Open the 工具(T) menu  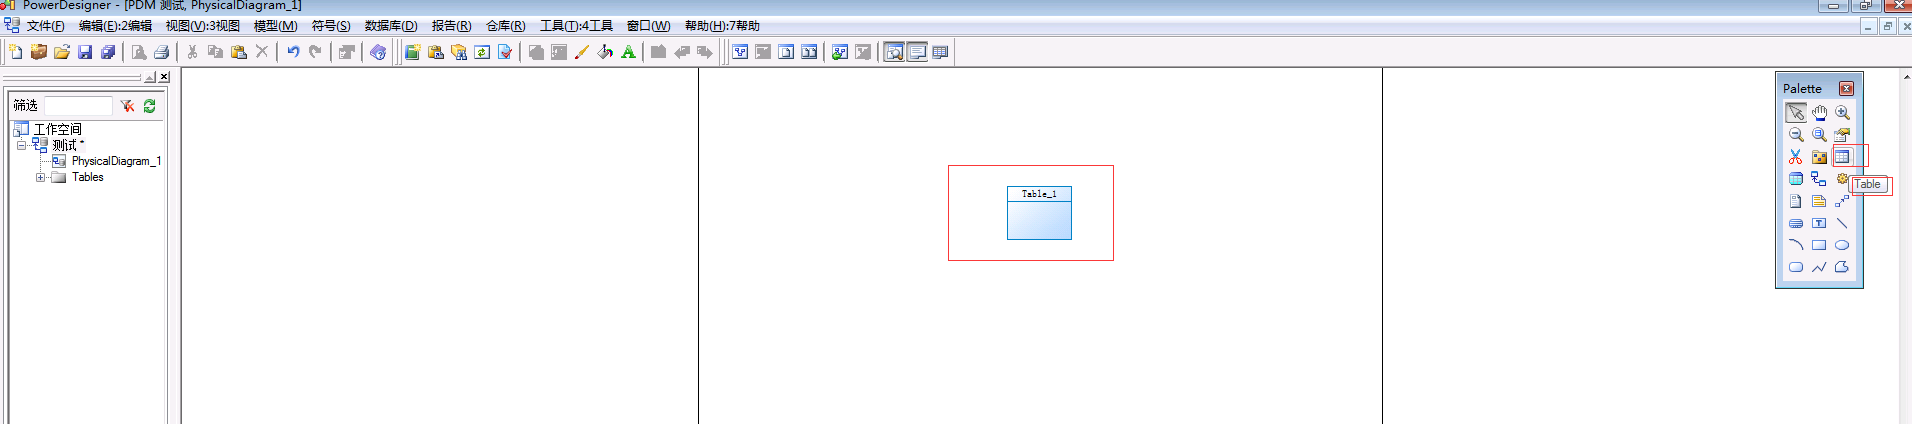[x=576, y=26]
